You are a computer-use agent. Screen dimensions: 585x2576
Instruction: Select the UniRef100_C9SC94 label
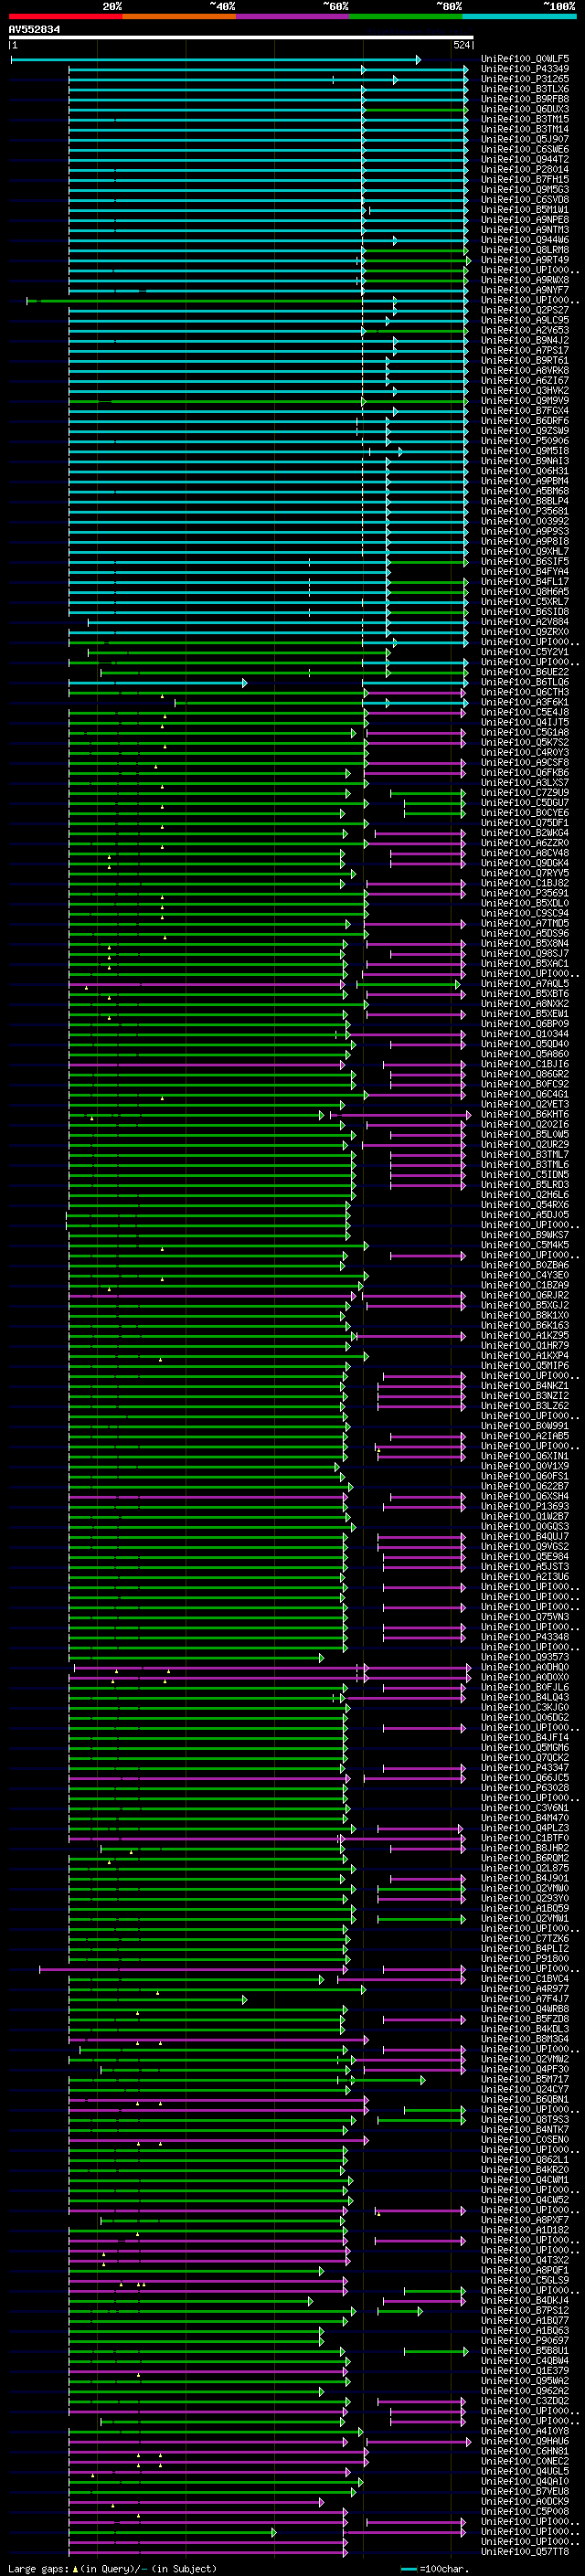[525, 913]
